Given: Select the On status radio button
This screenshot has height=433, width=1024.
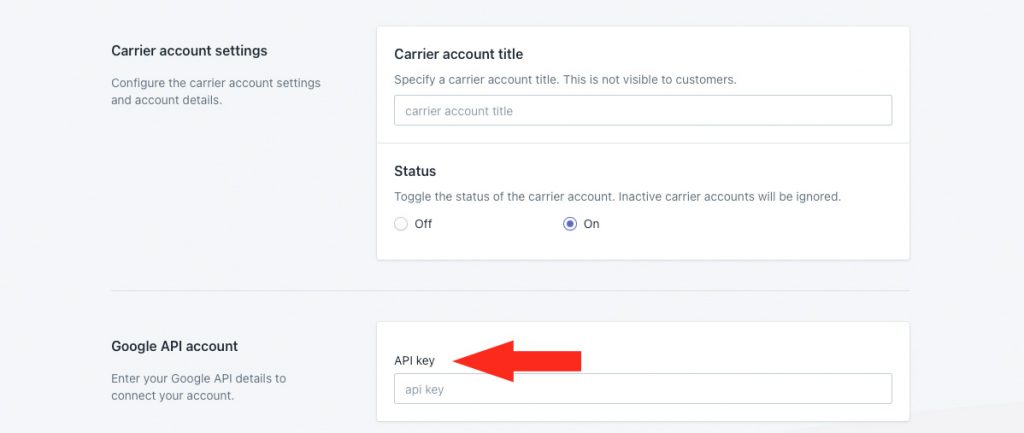Looking at the screenshot, I should pos(570,224).
